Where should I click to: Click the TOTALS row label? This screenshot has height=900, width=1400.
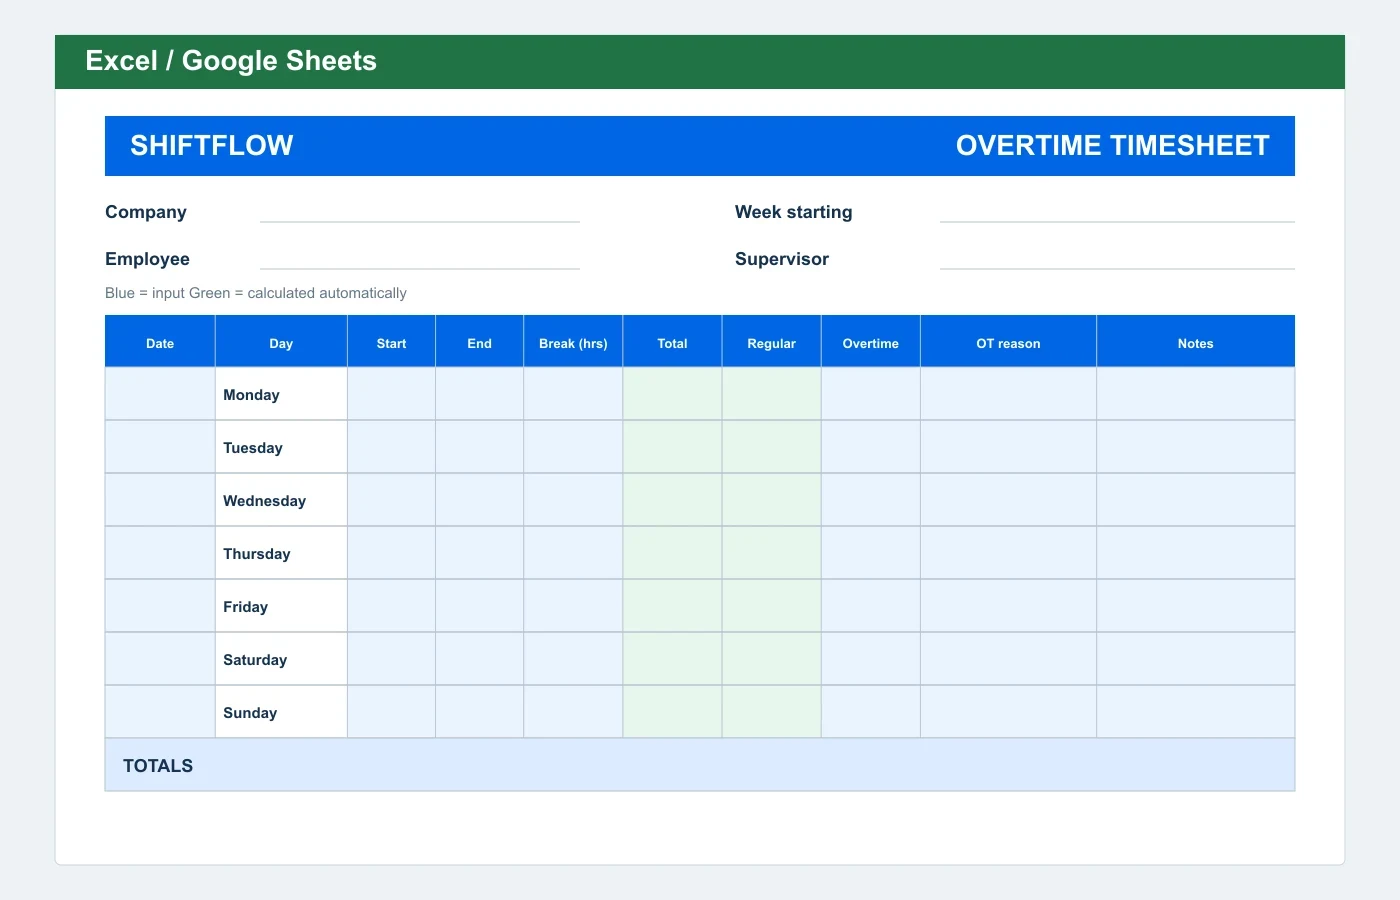(158, 766)
